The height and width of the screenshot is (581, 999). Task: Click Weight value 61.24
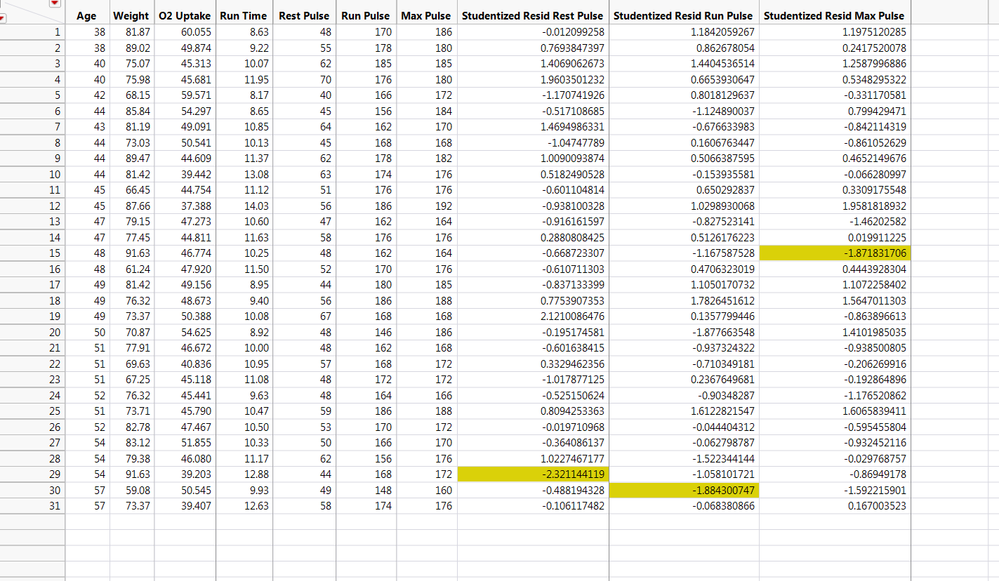pos(138,269)
